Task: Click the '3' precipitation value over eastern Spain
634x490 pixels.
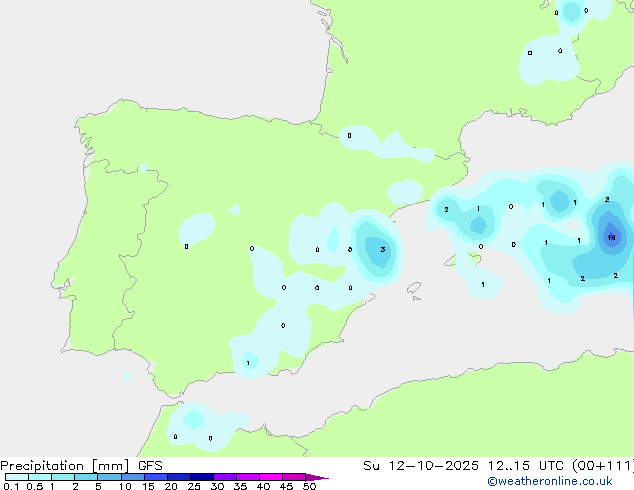Action: [x=383, y=249]
